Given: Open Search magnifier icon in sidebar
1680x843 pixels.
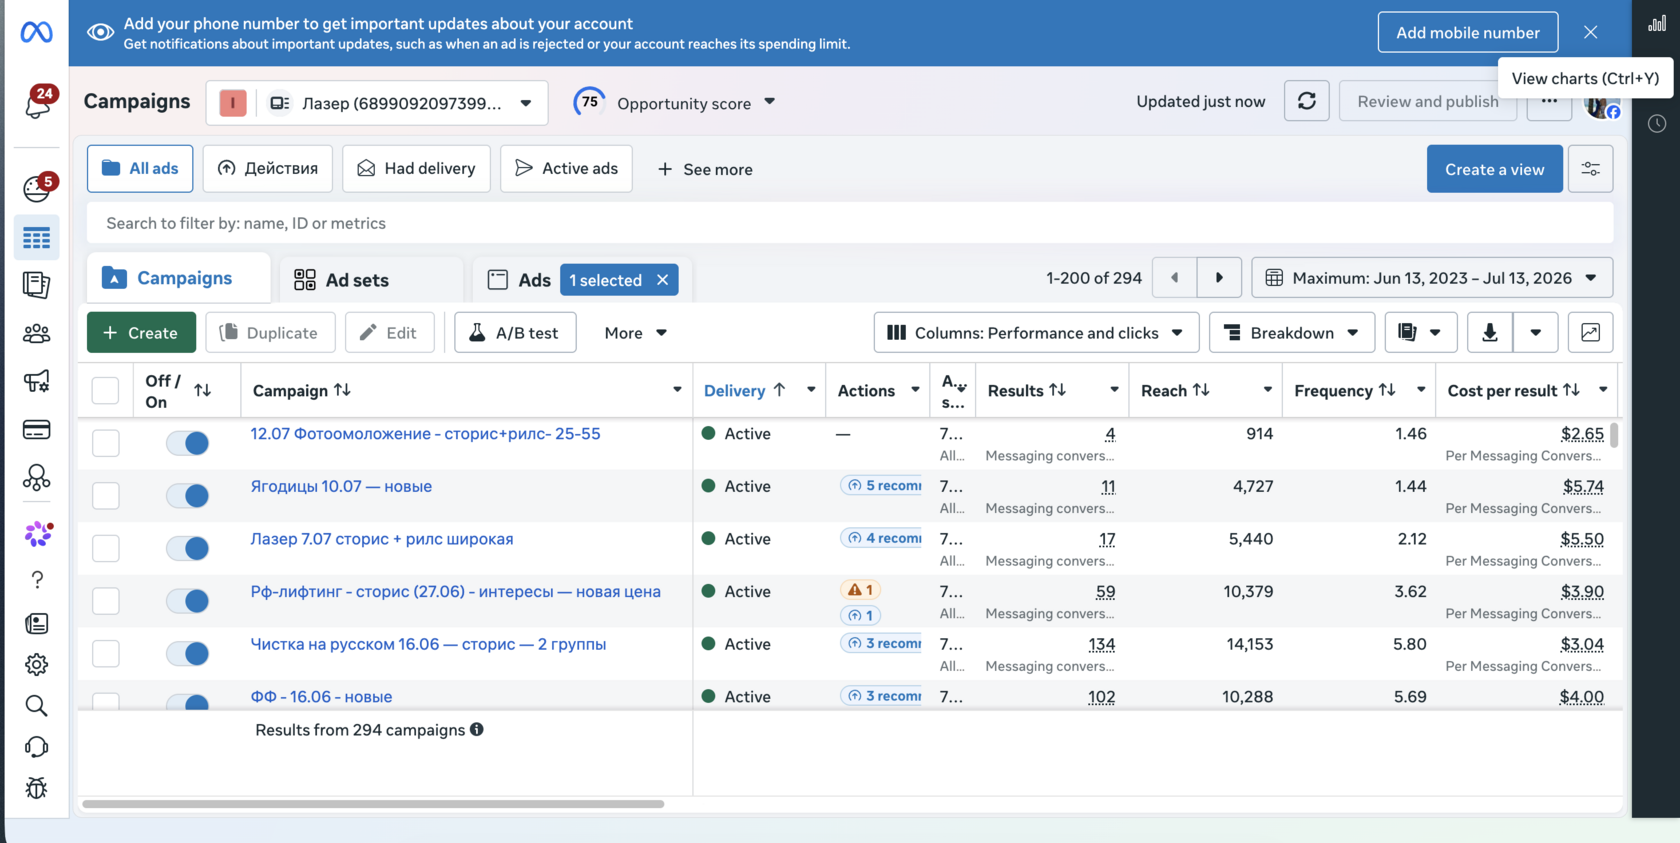Looking at the screenshot, I should [36, 706].
